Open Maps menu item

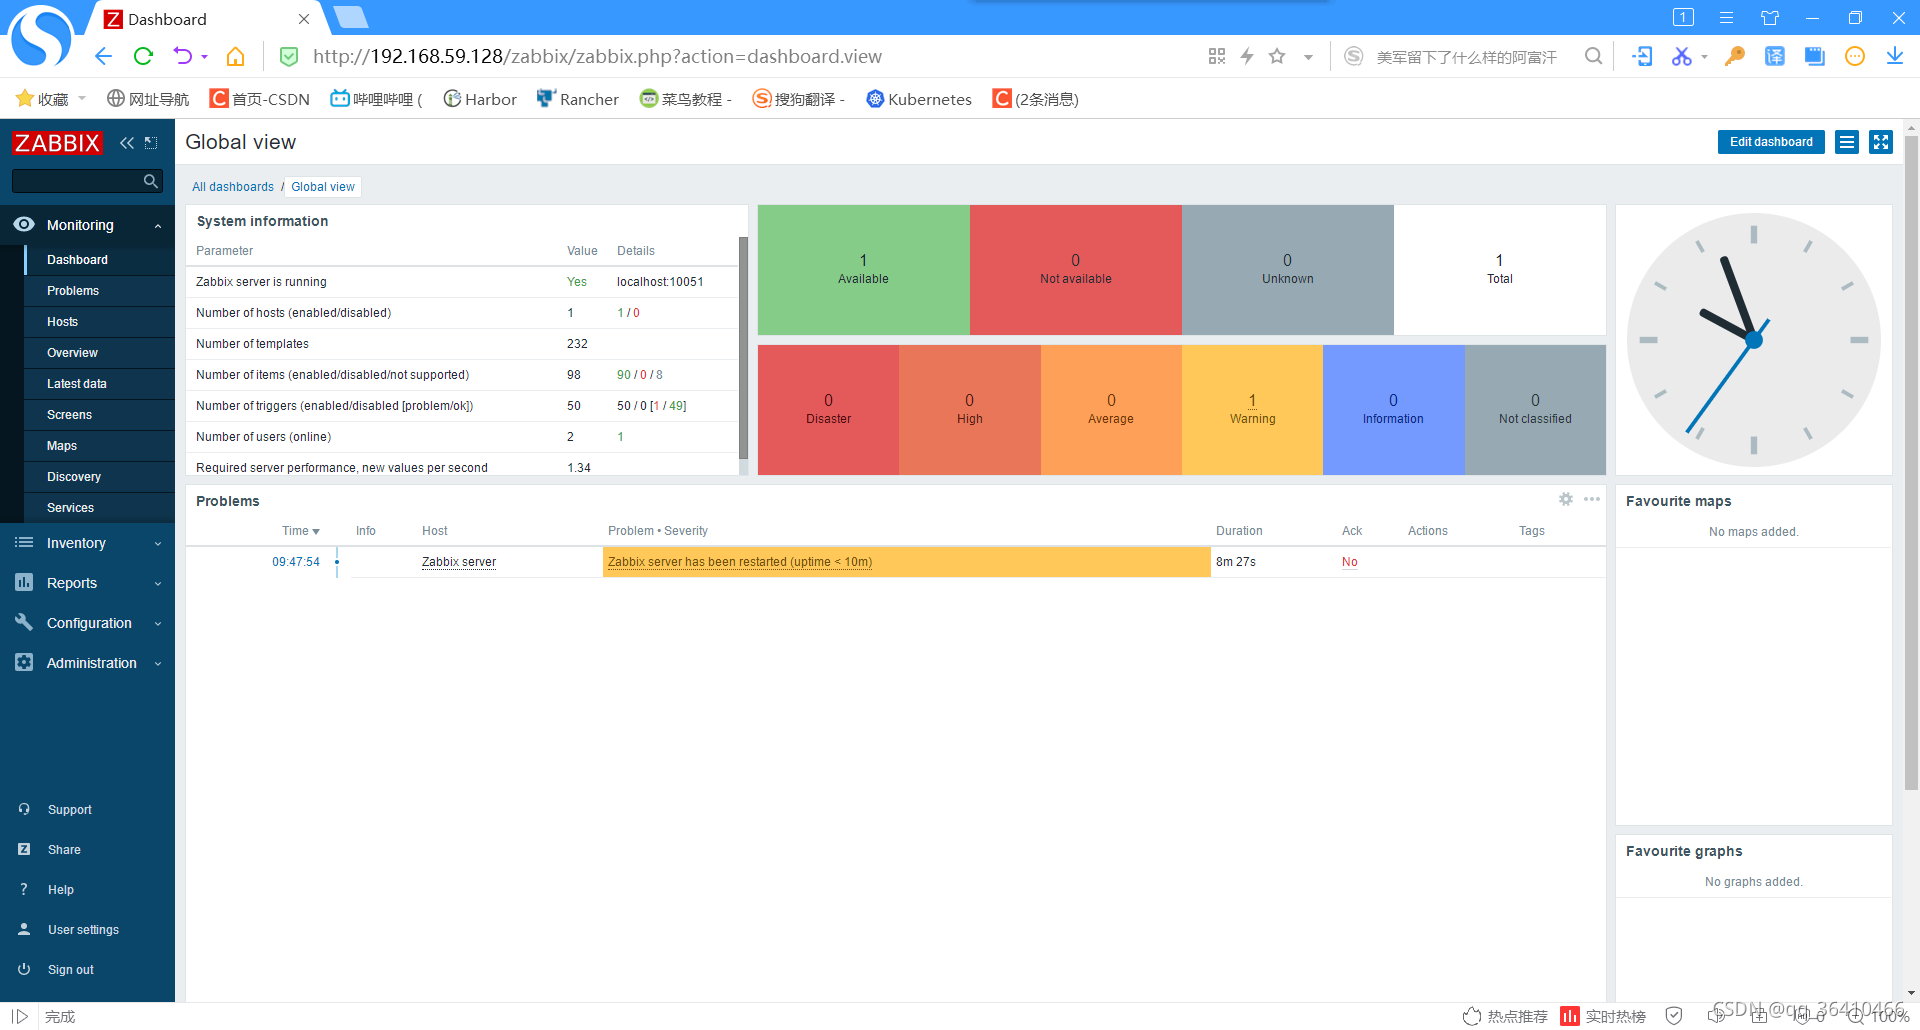click(x=62, y=446)
